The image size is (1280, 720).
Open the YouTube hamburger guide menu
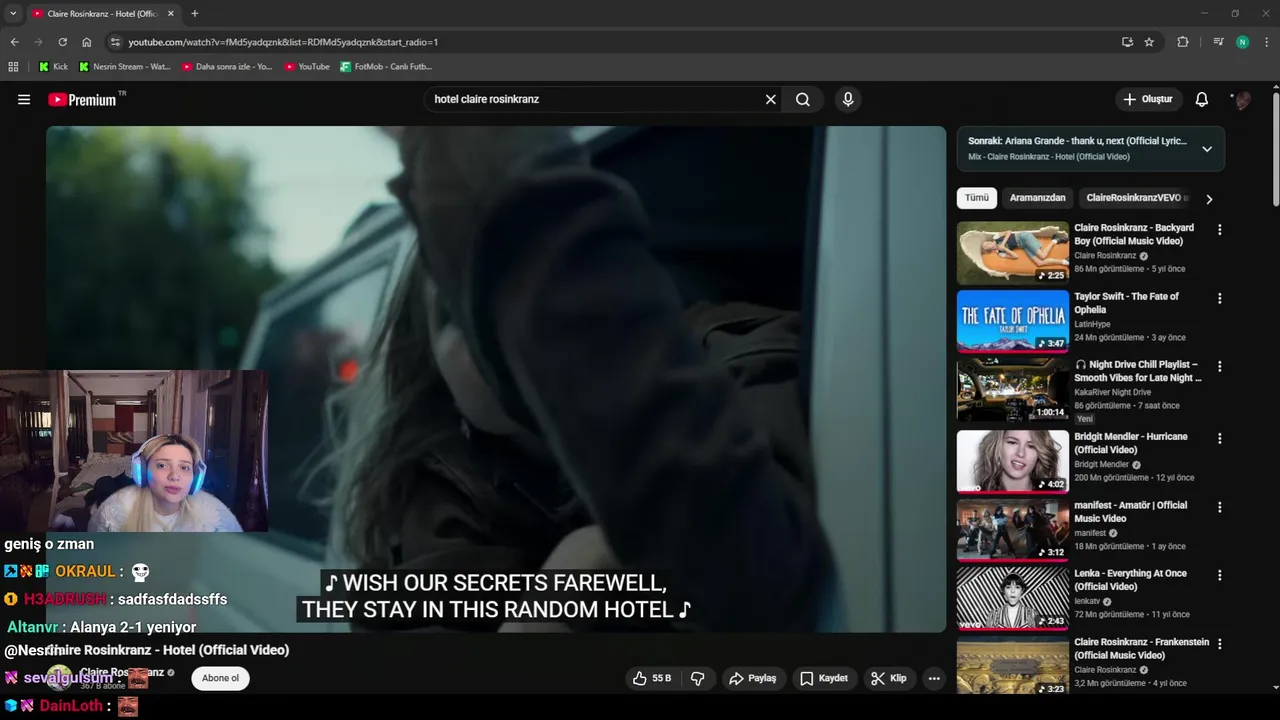click(x=24, y=100)
